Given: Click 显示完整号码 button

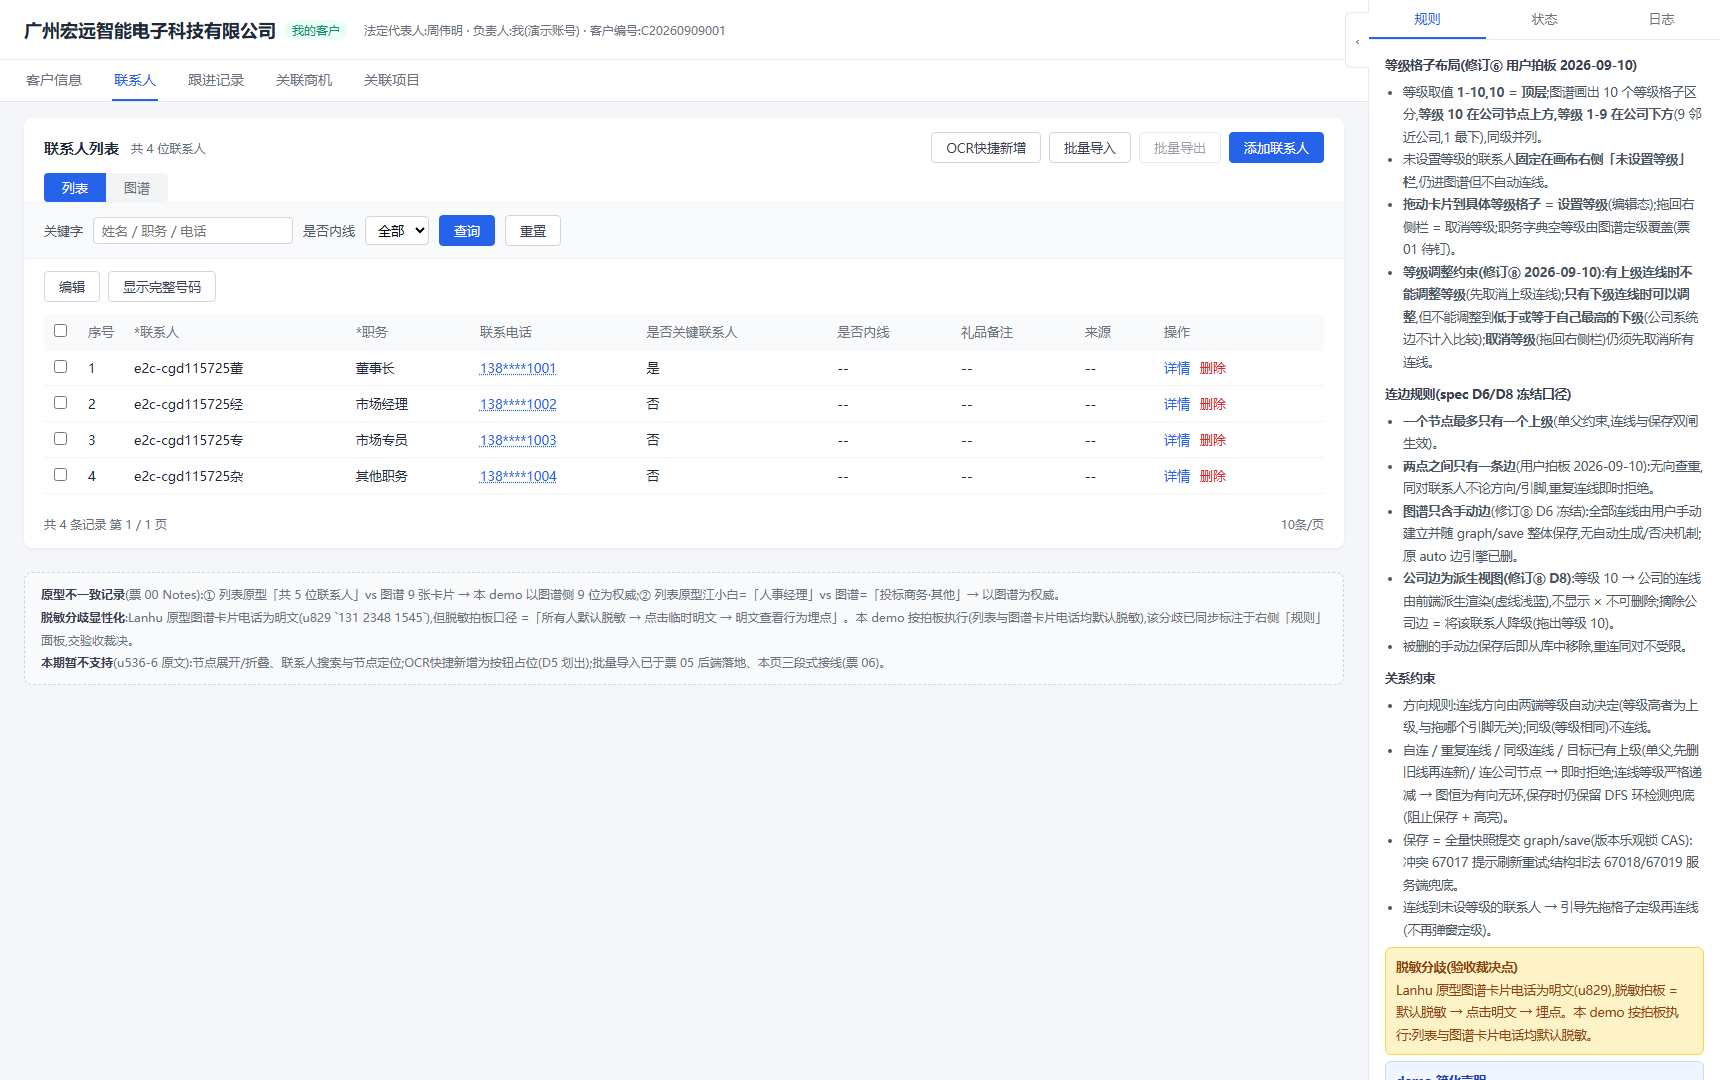Looking at the screenshot, I should (x=162, y=287).
